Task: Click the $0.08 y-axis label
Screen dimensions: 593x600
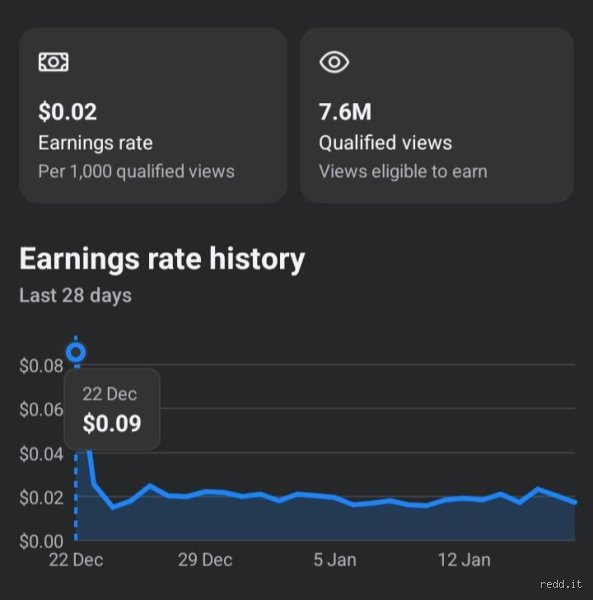Action: [x=41, y=365]
